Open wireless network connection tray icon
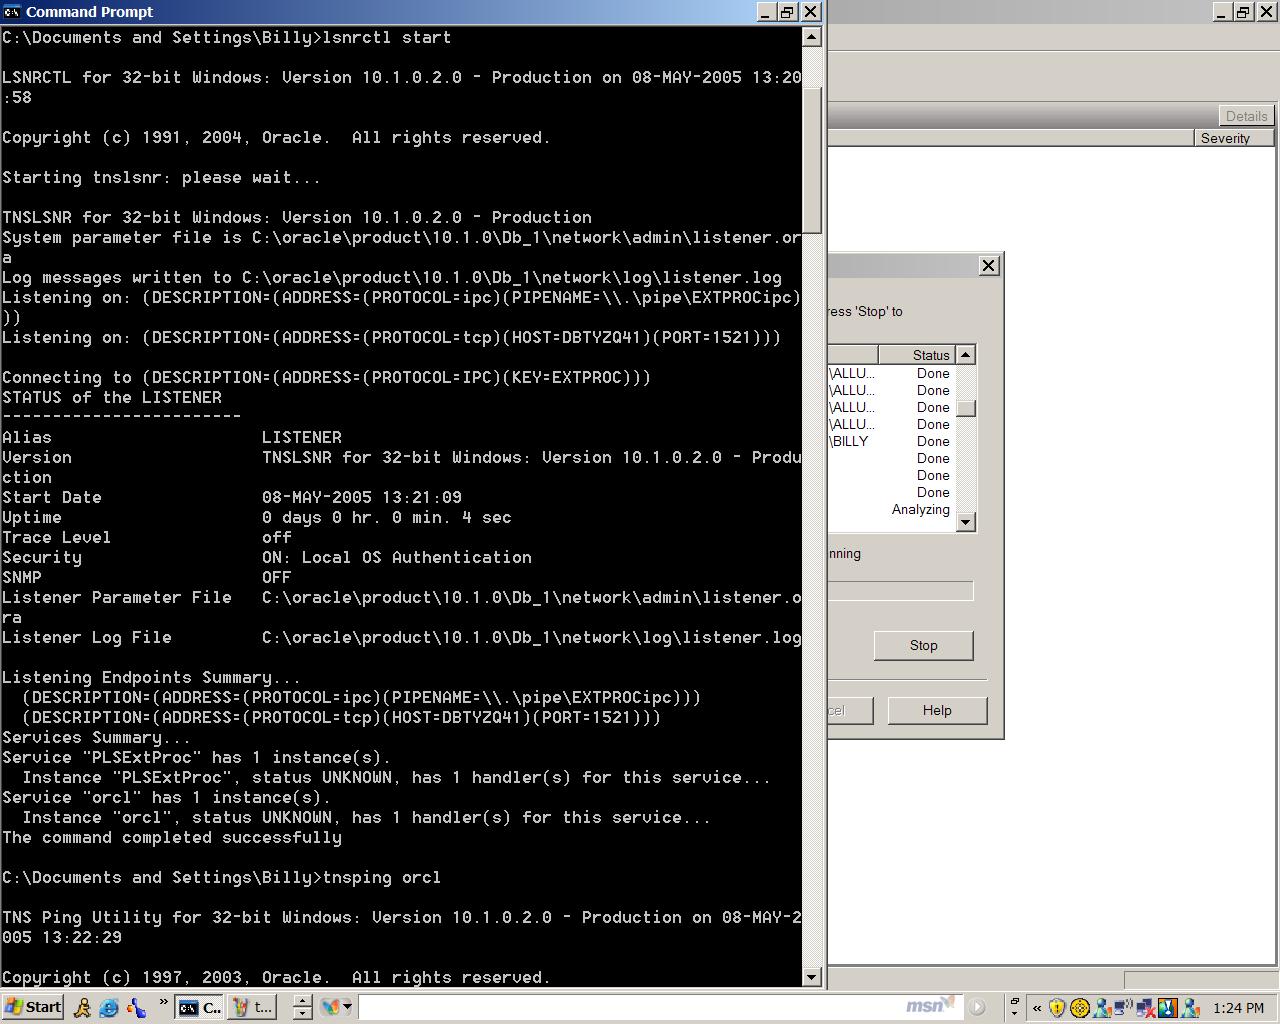 [1122, 1007]
